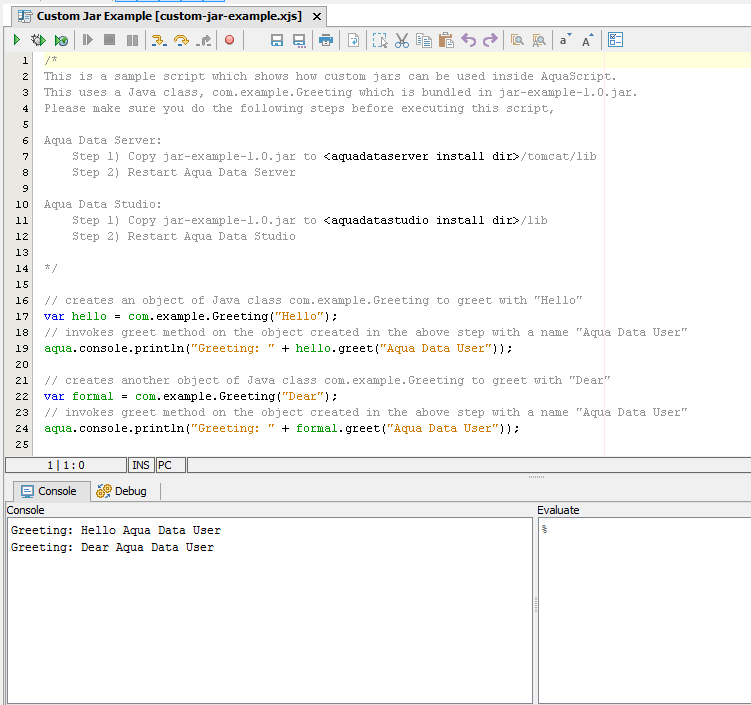Click 'Greeting: Hello Aqua Data User' console line
The width and height of the screenshot is (751, 705).
[x=115, y=530]
